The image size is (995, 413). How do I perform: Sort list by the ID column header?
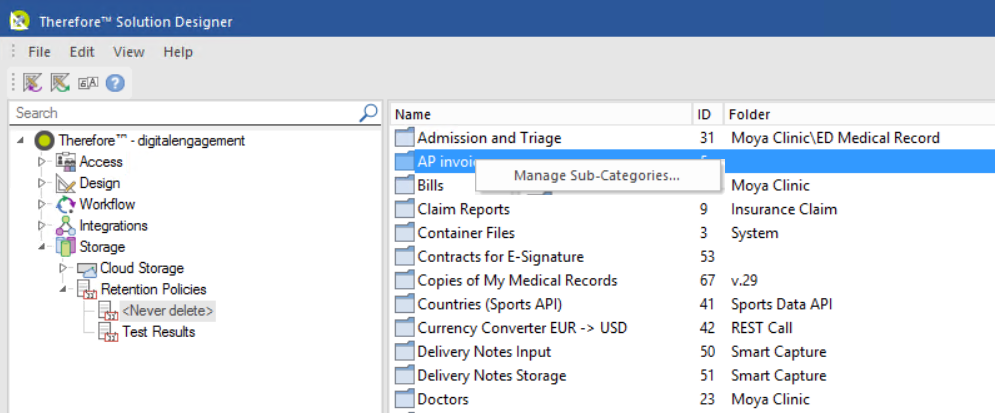[708, 114]
